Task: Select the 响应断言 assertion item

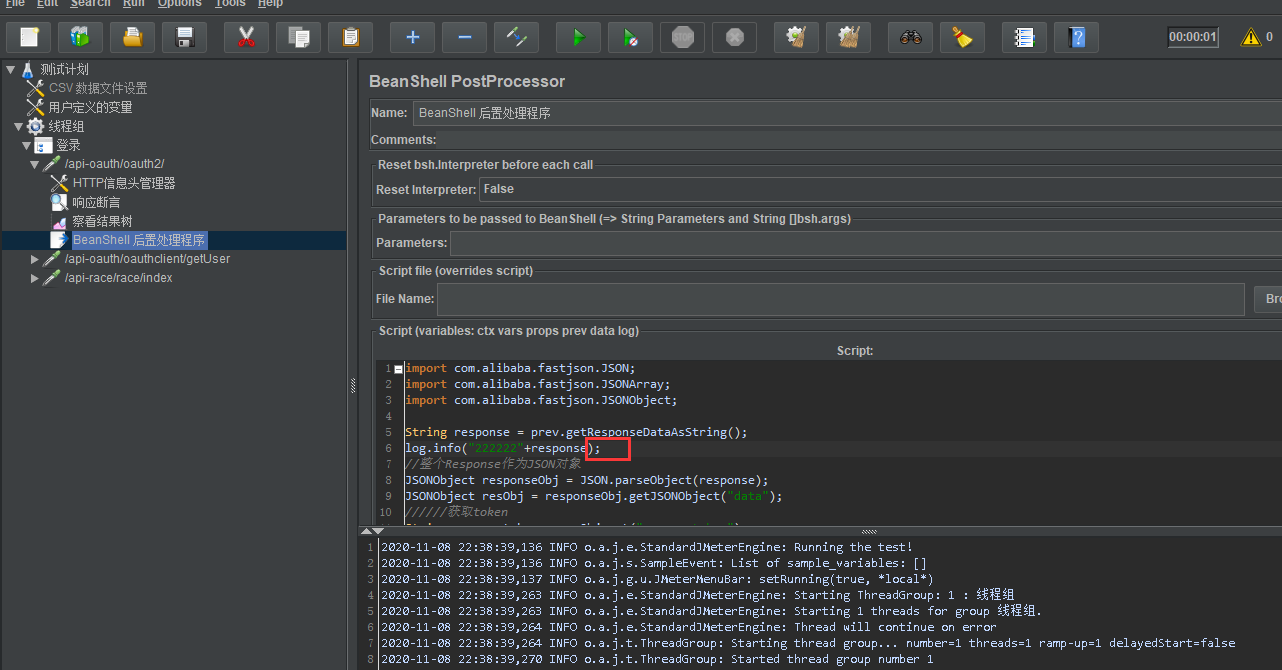Action: tap(96, 202)
